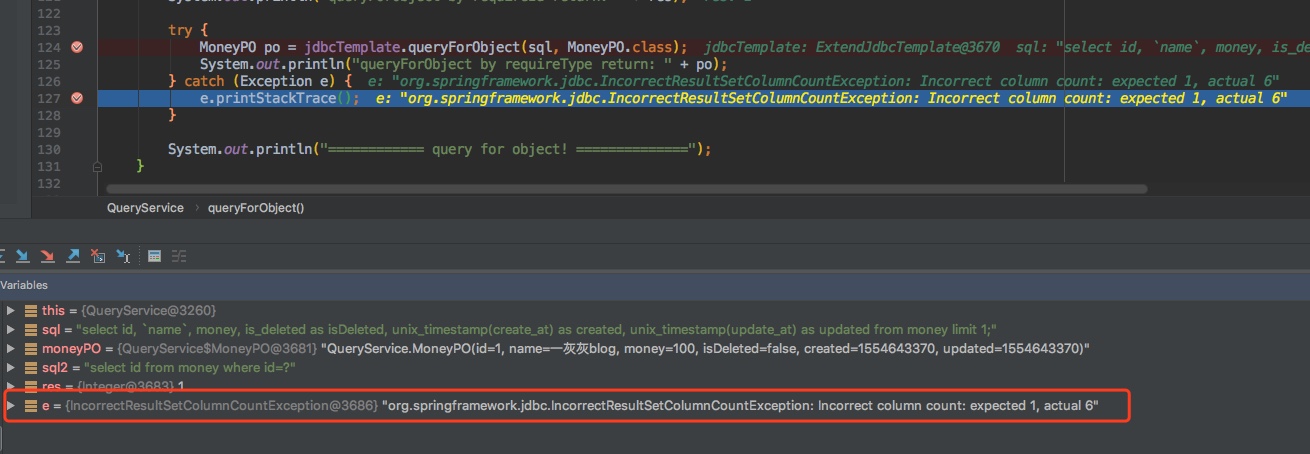Click the Step Into debugger icon
Viewport: 1310px width, 454px height.
click(22, 256)
